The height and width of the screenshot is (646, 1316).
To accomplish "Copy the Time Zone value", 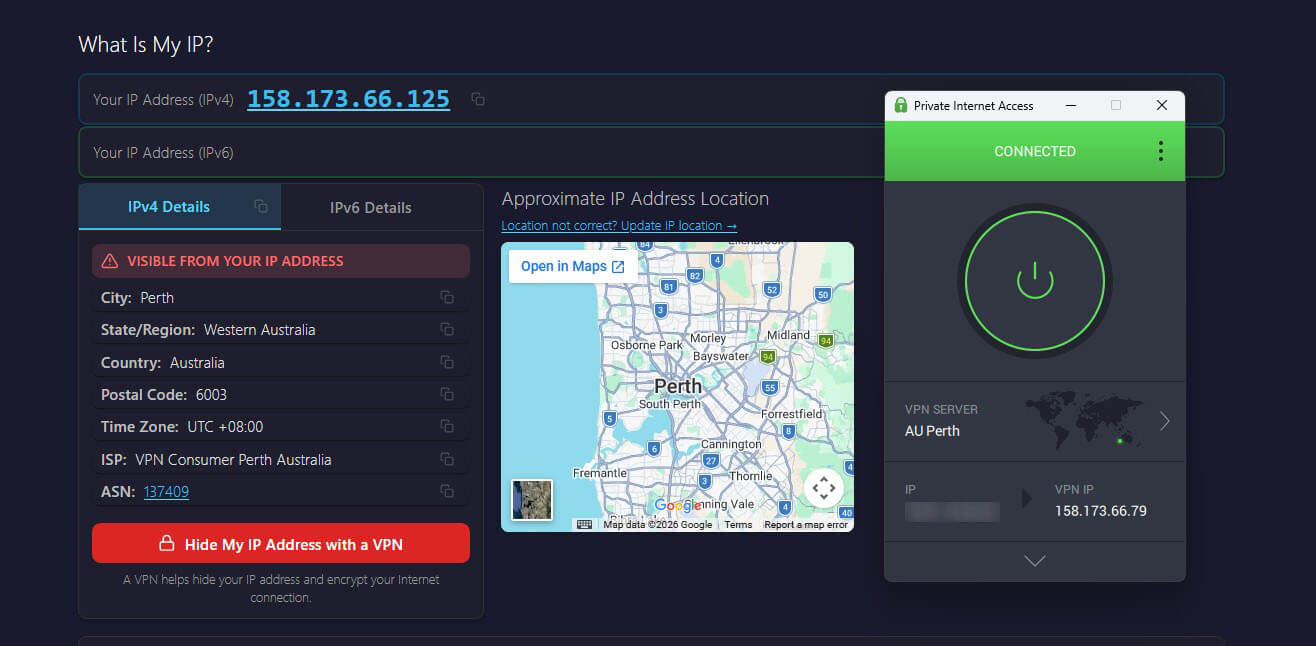I will [447, 427].
